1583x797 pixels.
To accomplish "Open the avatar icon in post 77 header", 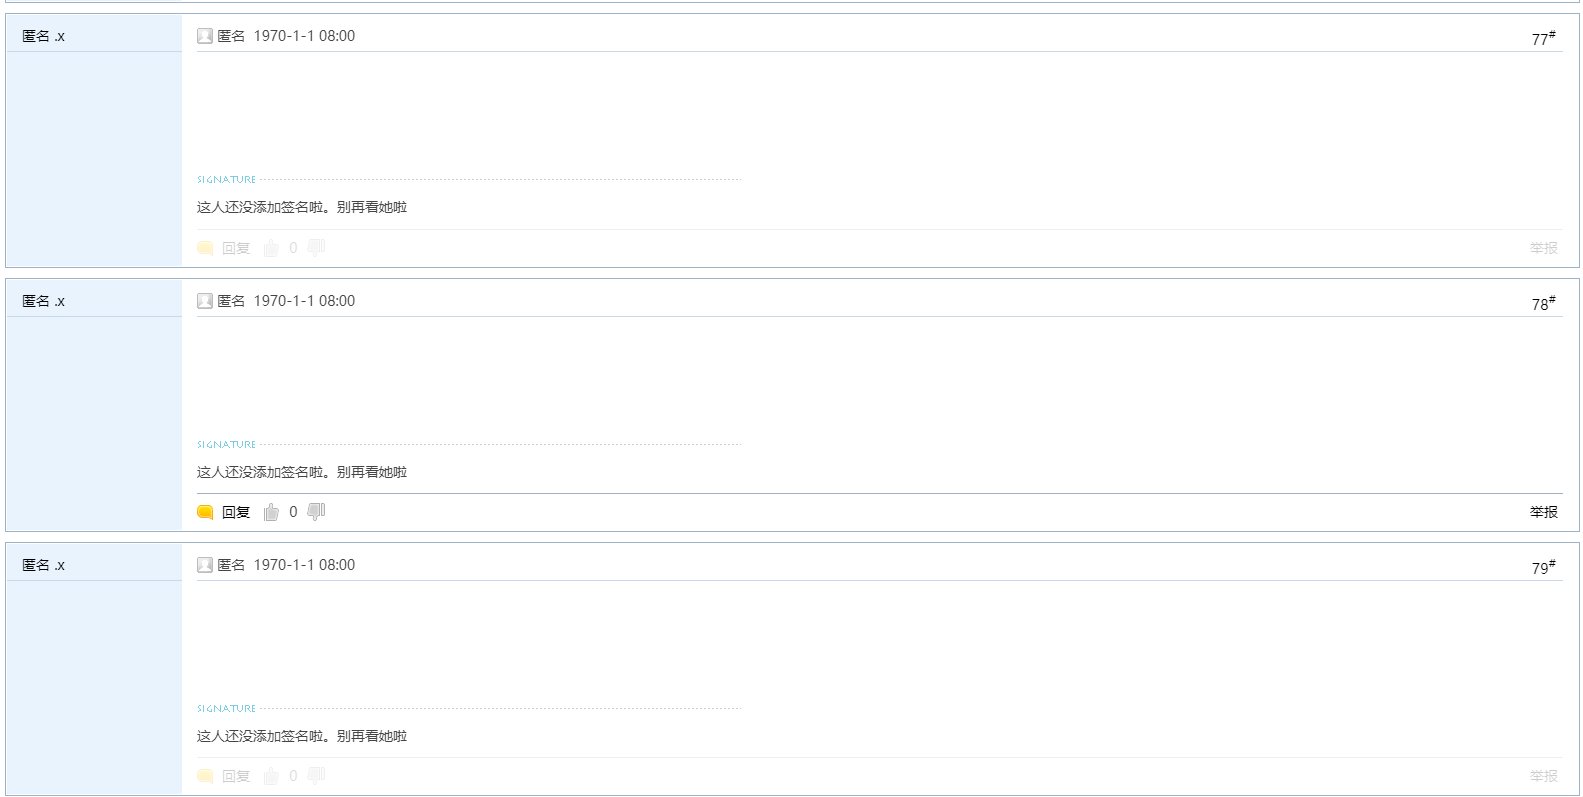I will (205, 36).
